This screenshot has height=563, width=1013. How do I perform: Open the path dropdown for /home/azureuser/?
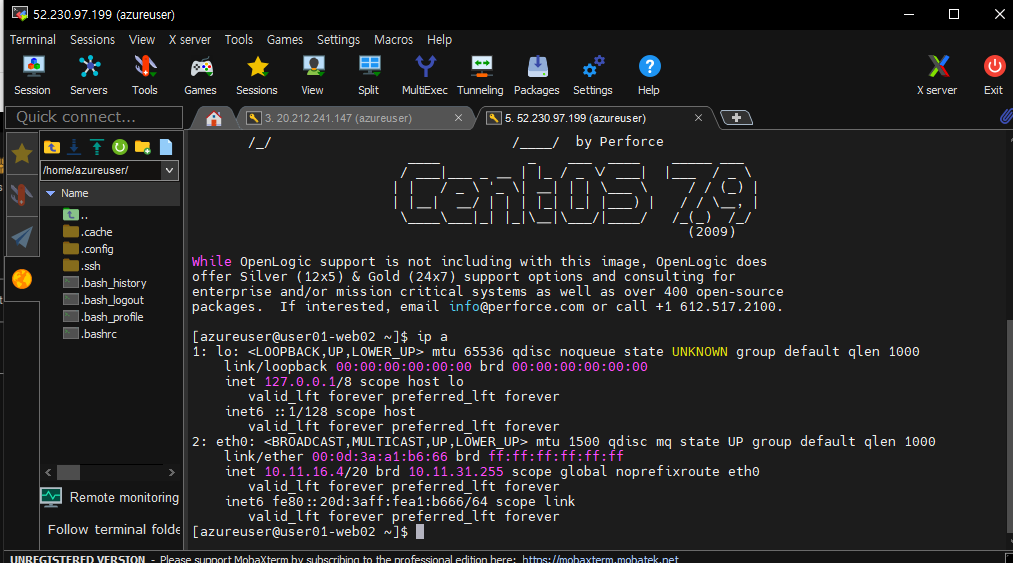pos(169,171)
